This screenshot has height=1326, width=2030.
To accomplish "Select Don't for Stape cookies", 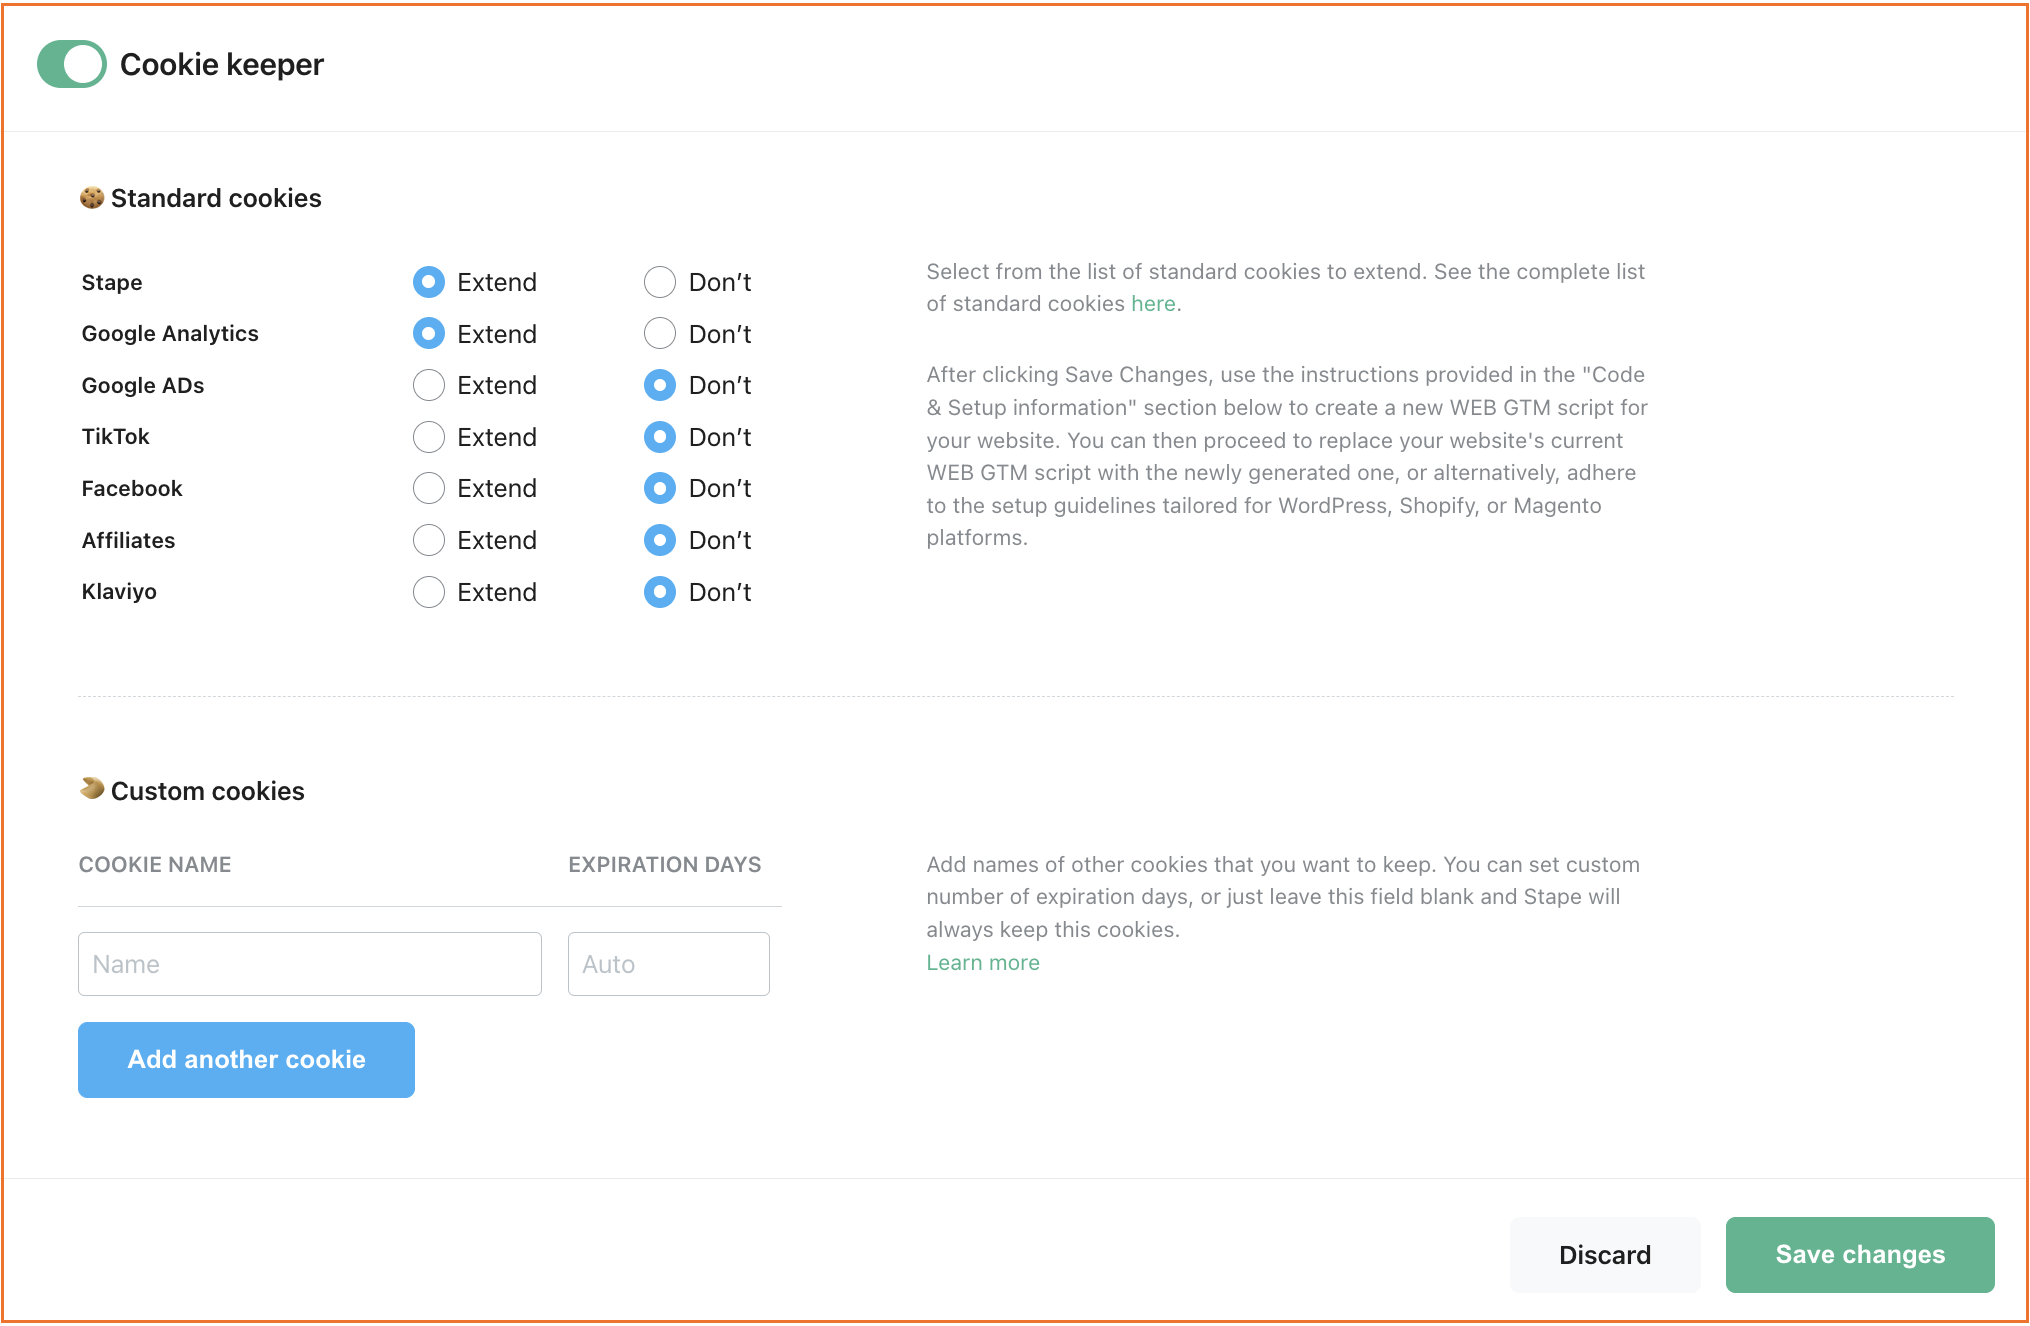I will tap(660, 282).
